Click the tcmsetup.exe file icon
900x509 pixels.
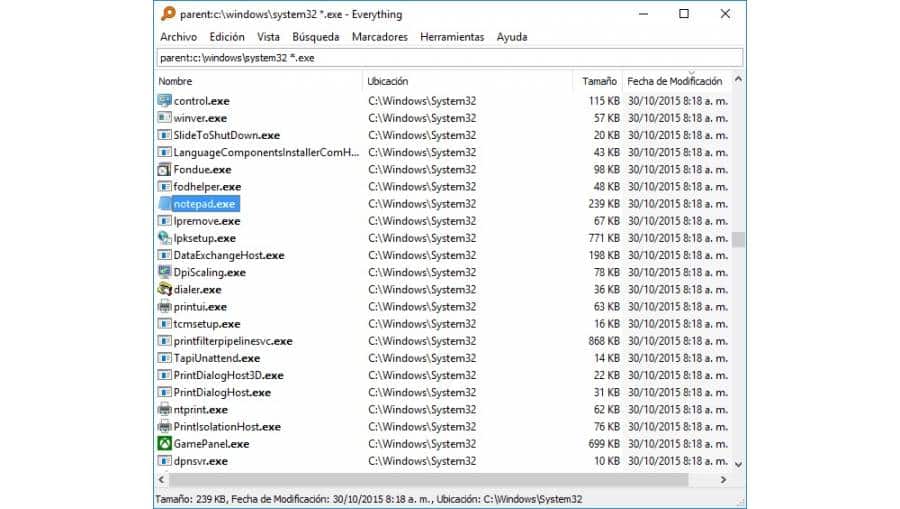click(164, 324)
